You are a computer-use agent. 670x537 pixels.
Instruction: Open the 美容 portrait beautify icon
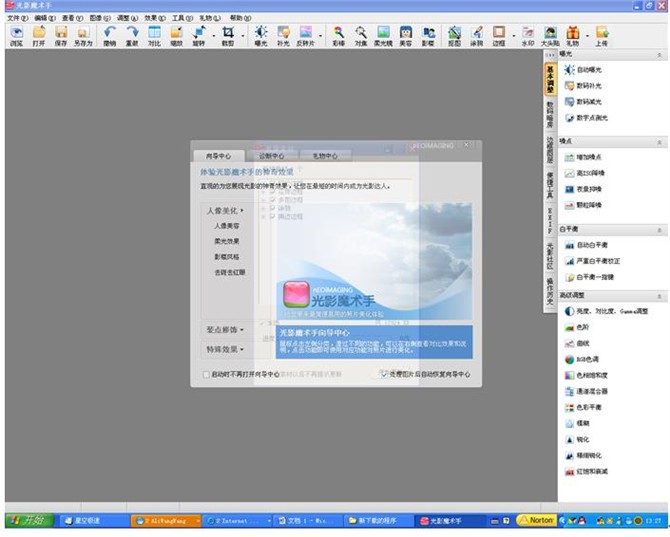pyautogui.click(x=406, y=36)
